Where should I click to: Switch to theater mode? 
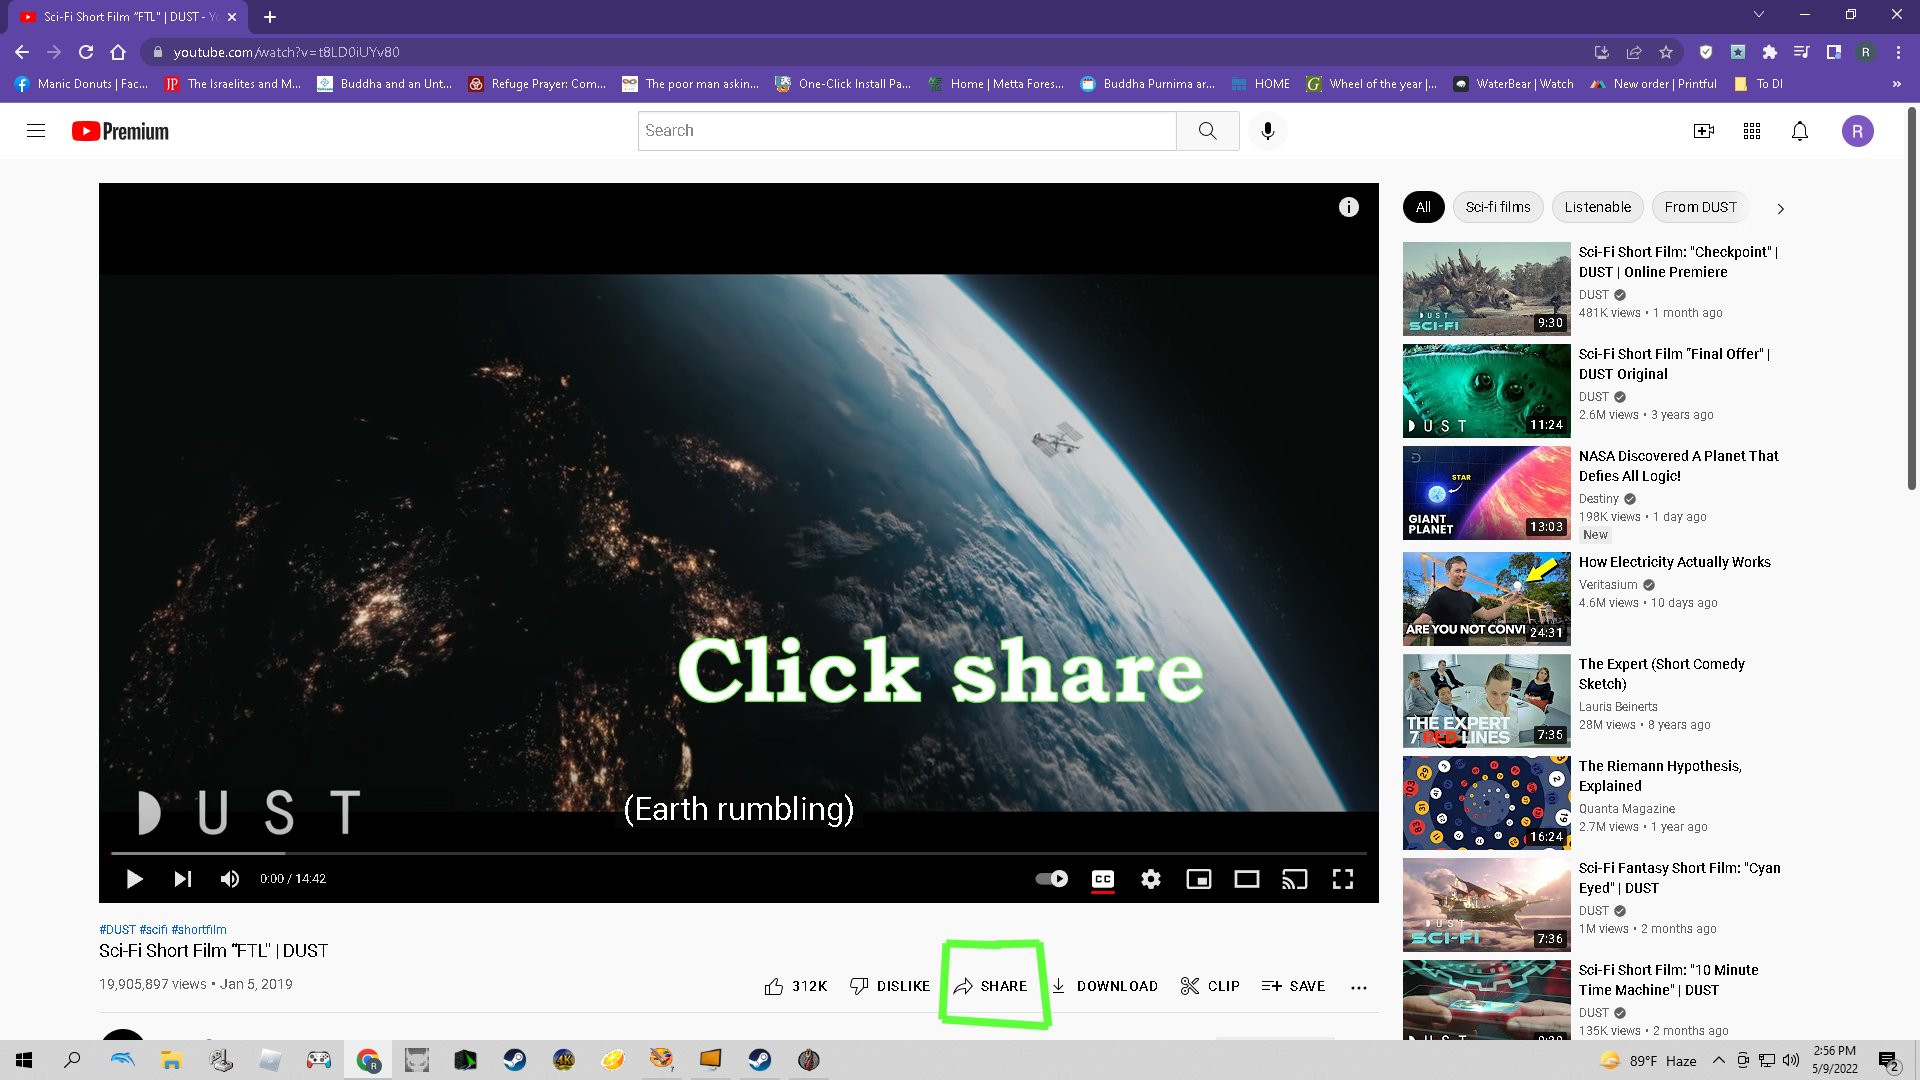(x=1247, y=879)
